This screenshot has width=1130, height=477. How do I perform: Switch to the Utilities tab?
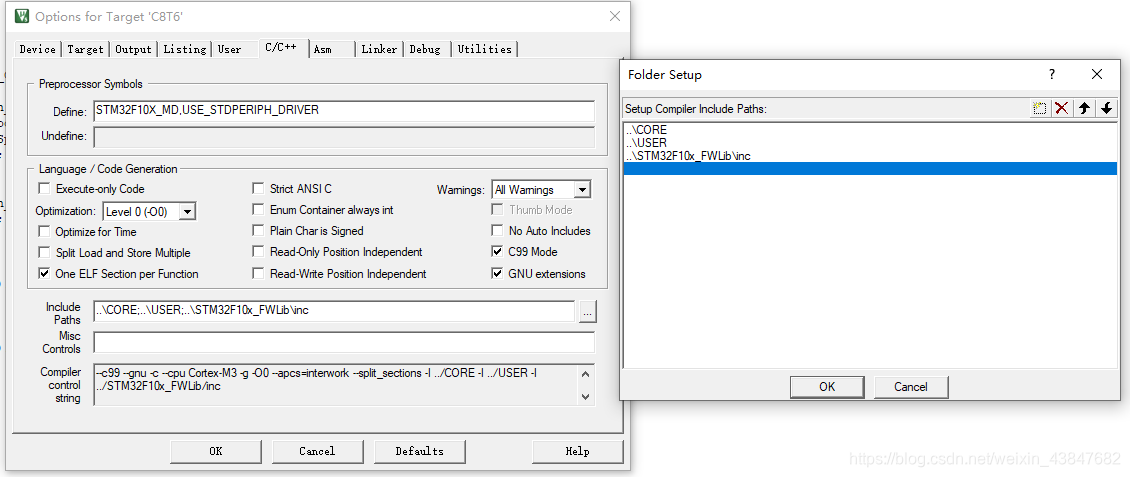[x=484, y=49]
